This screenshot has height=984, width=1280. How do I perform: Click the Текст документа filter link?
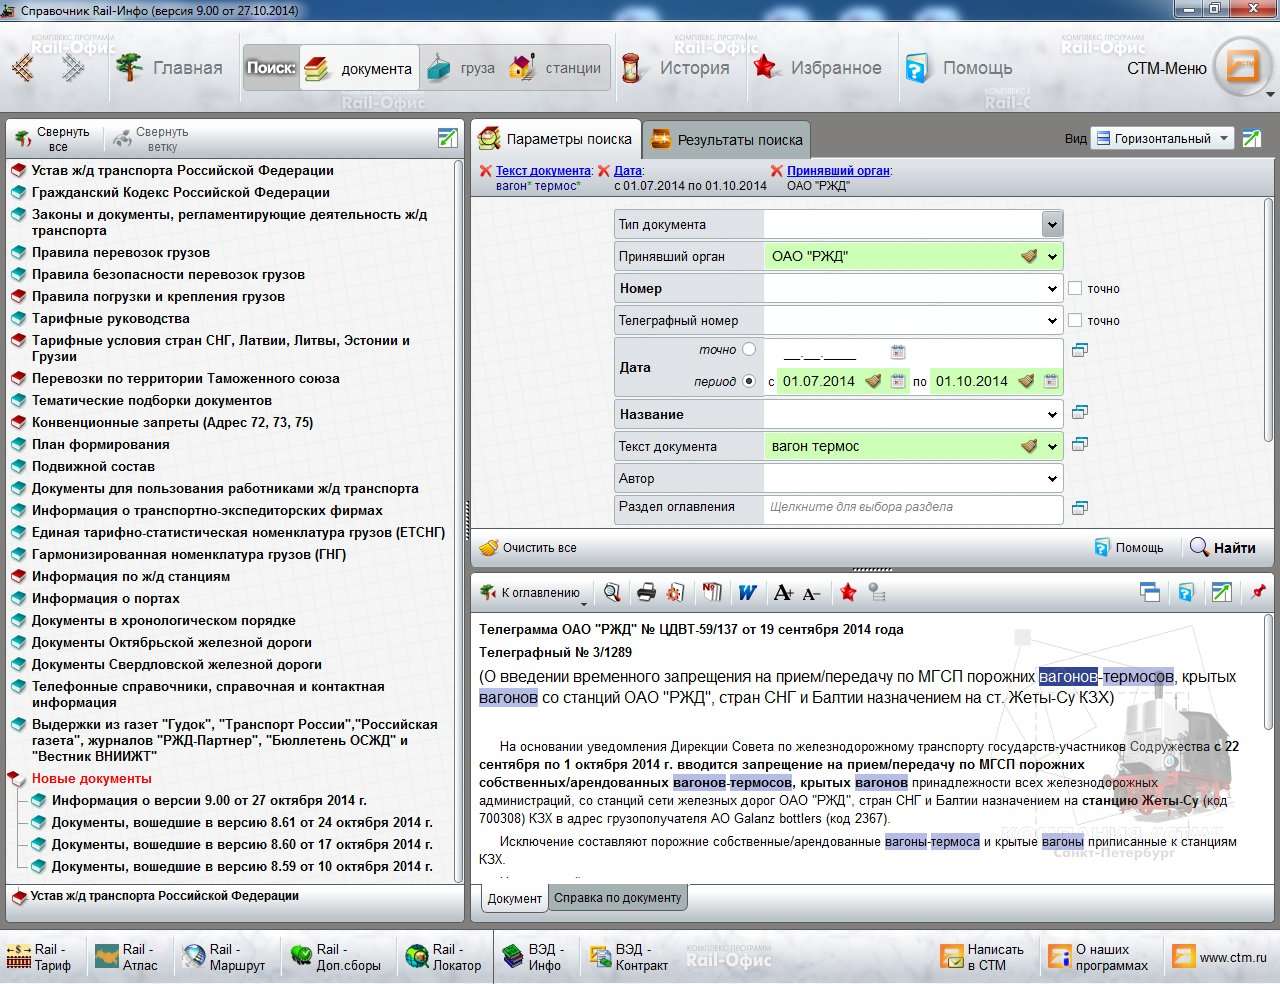pos(544,171)
